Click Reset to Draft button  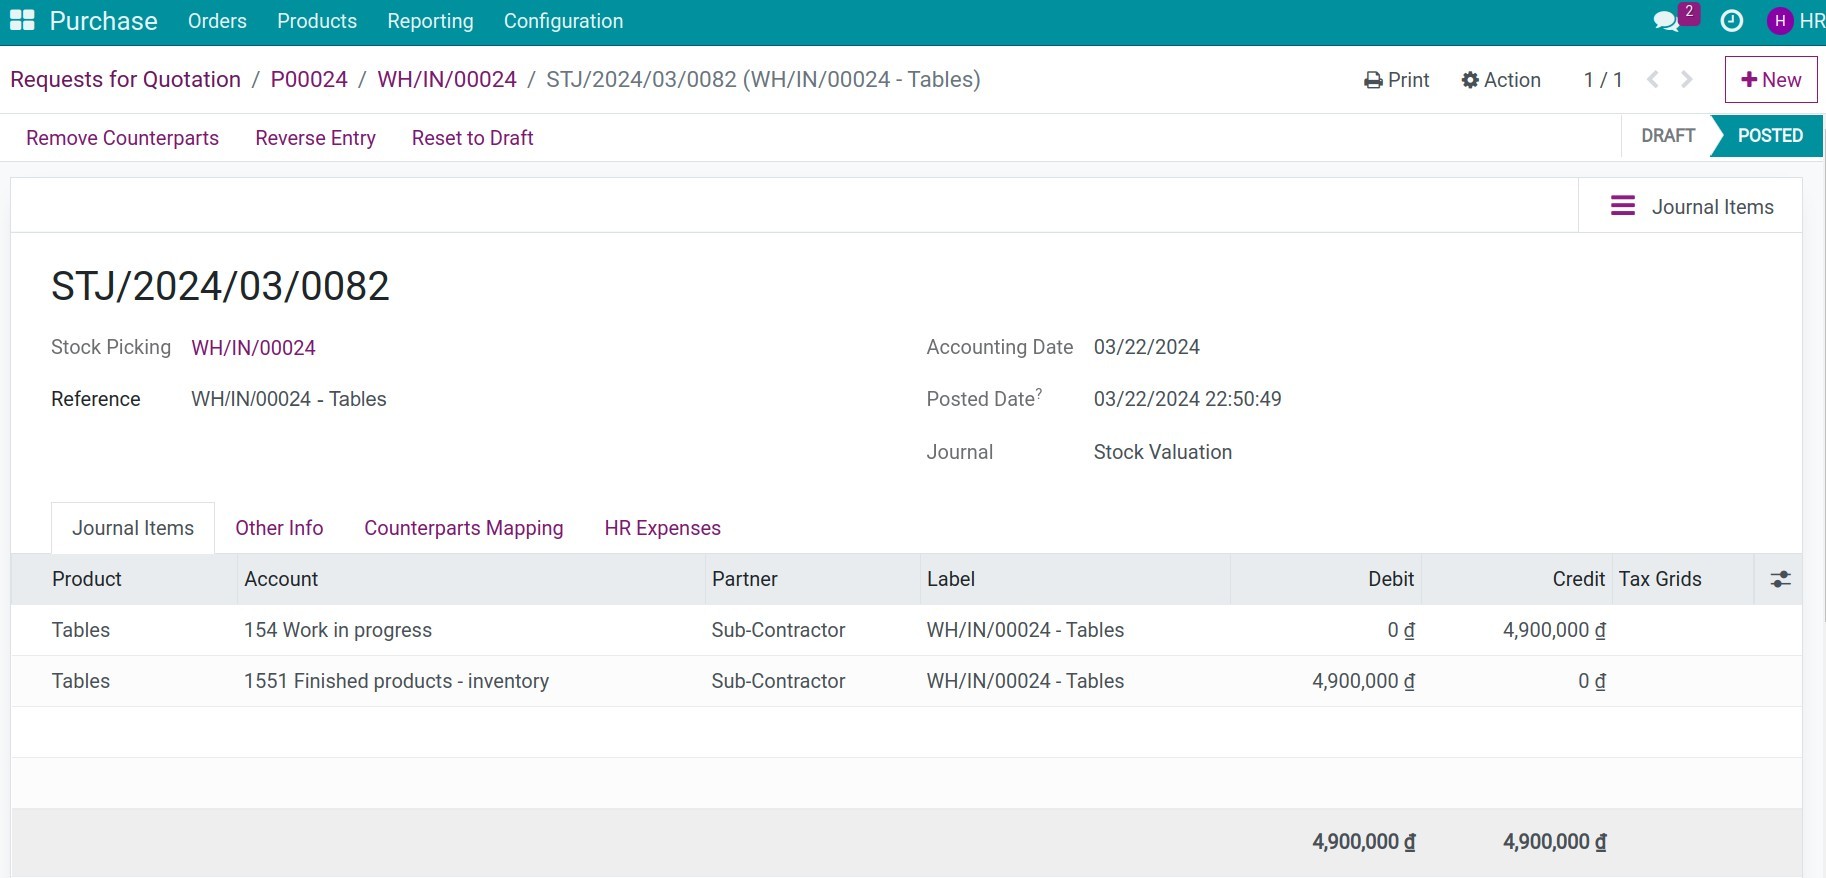click(472, 138)
